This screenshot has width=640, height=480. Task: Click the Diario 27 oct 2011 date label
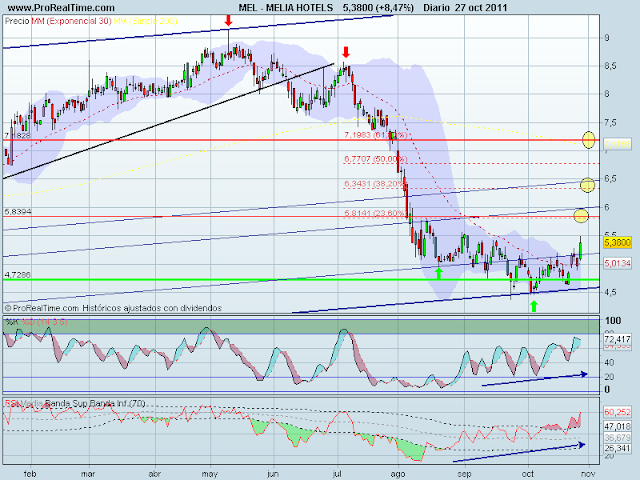465,7
